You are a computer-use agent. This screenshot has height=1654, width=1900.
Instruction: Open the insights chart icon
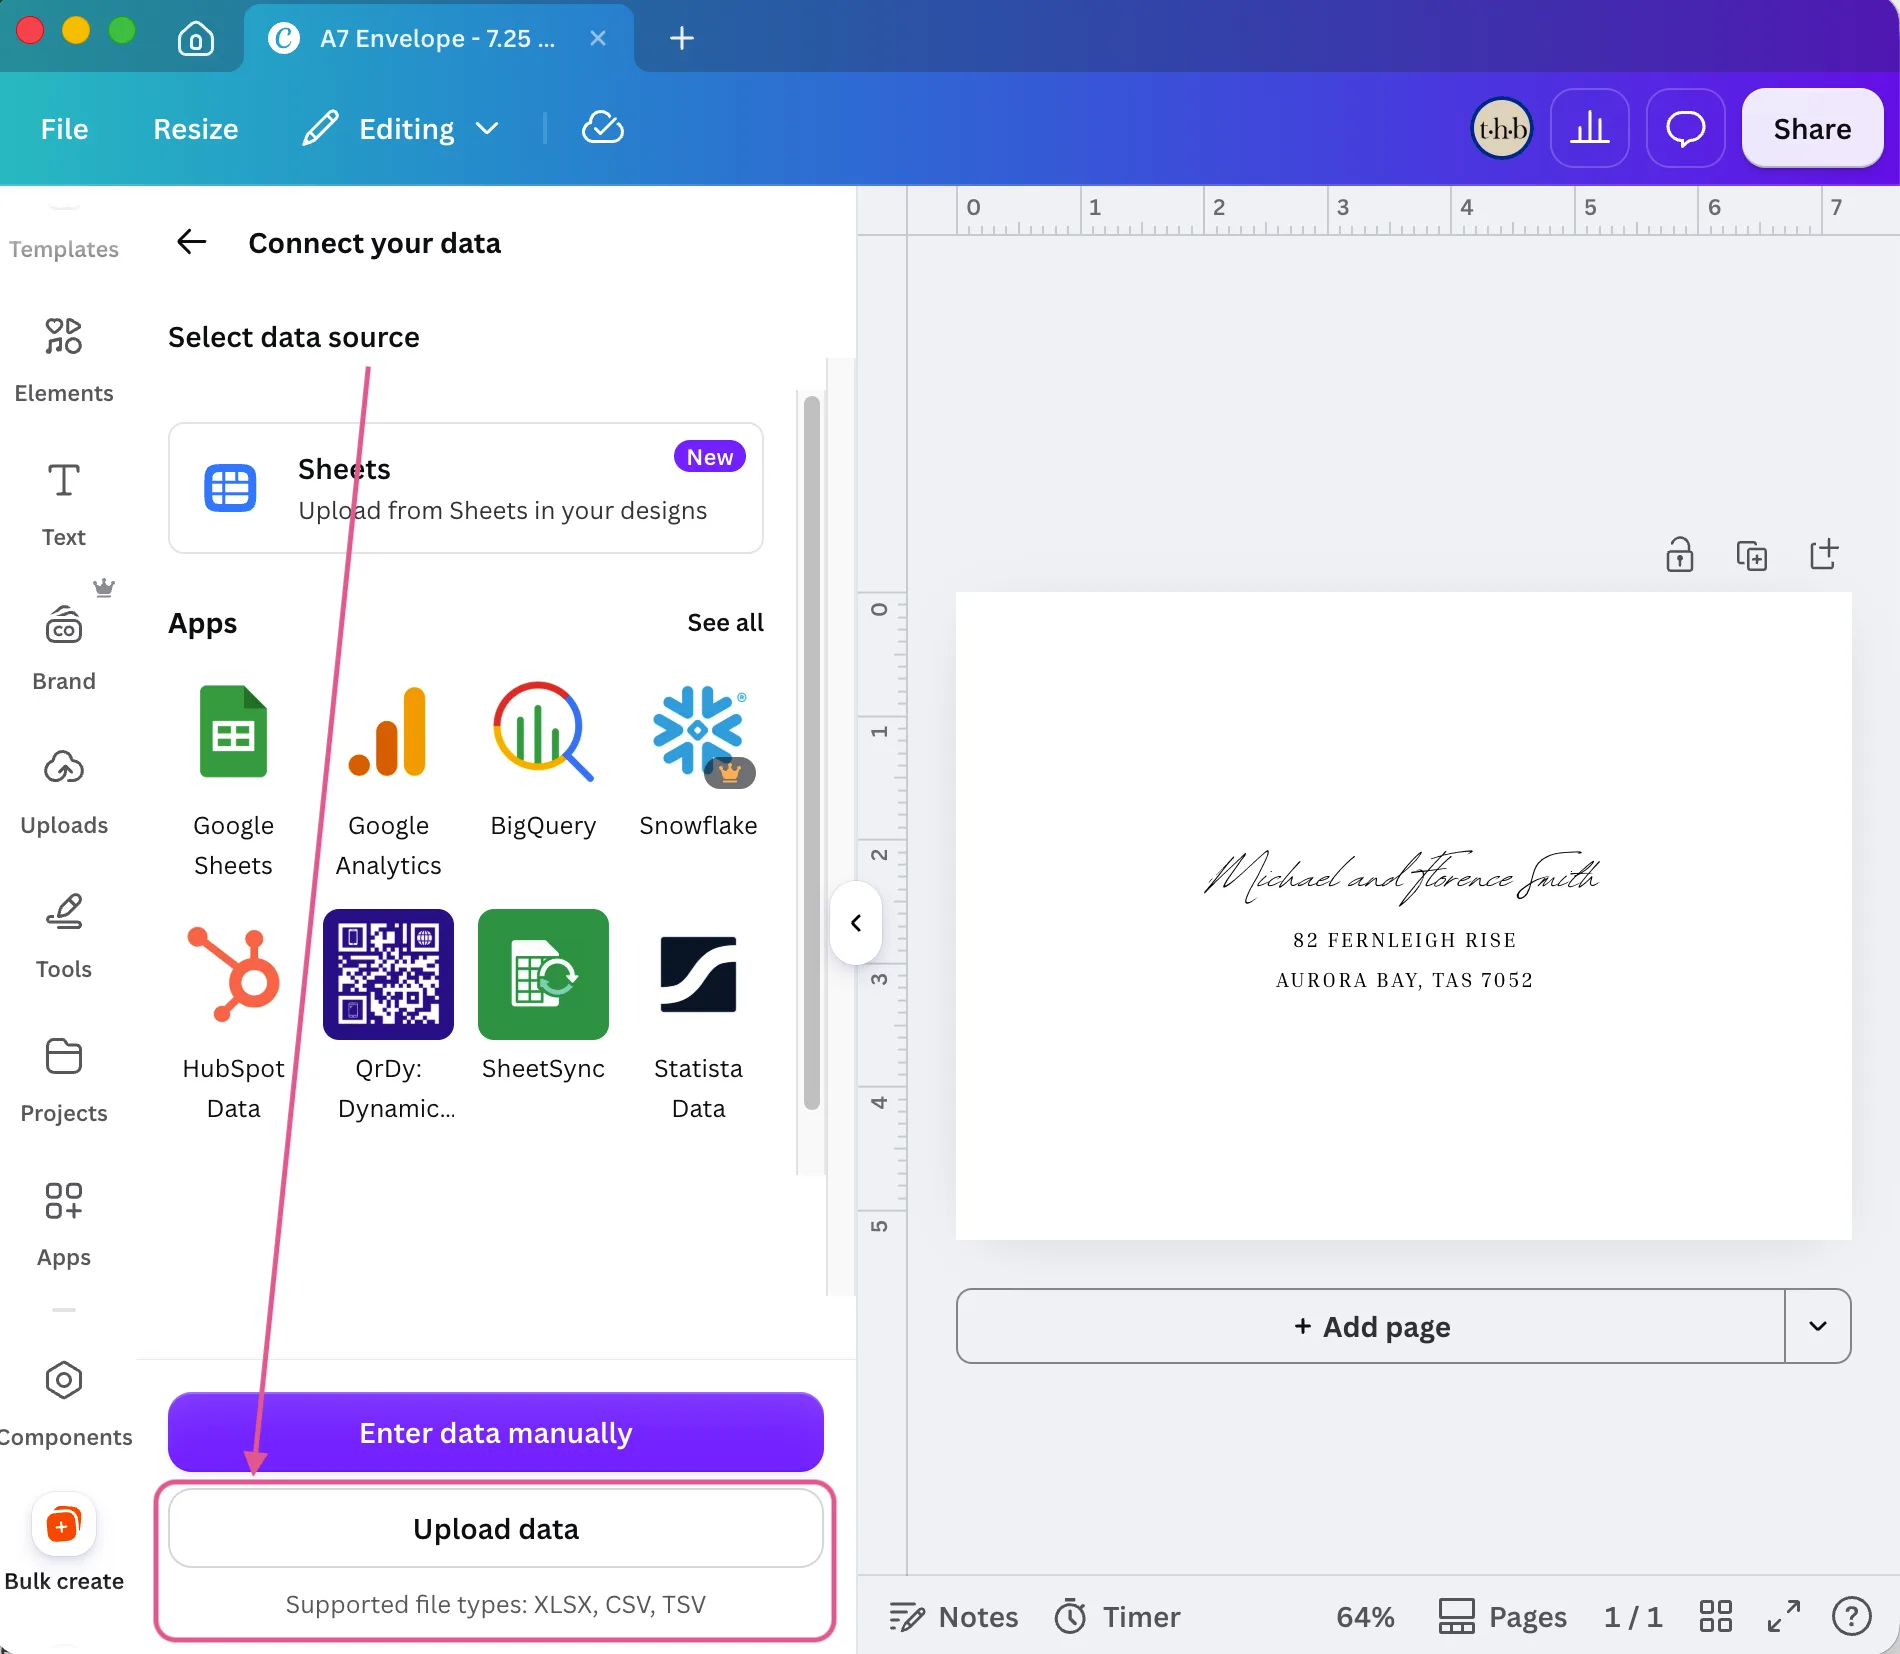[x=1589, y=128]
